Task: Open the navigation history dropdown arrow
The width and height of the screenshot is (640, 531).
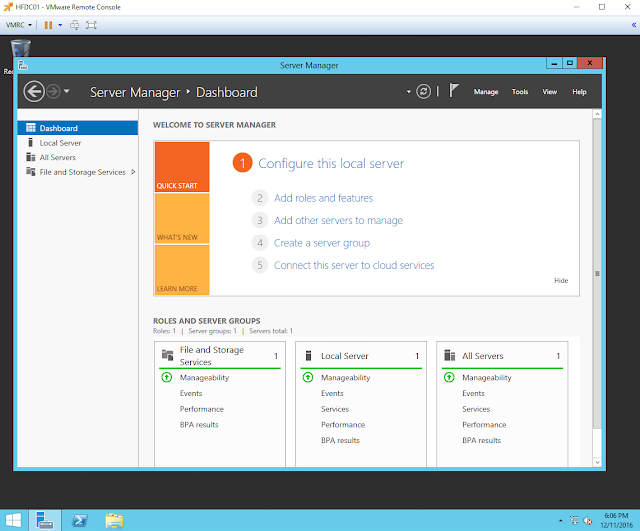Action: coord(67,91)
